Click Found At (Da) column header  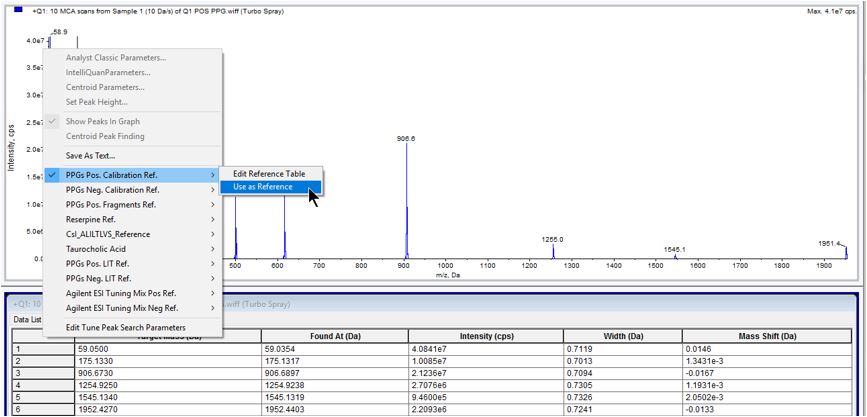pos(335,336)
